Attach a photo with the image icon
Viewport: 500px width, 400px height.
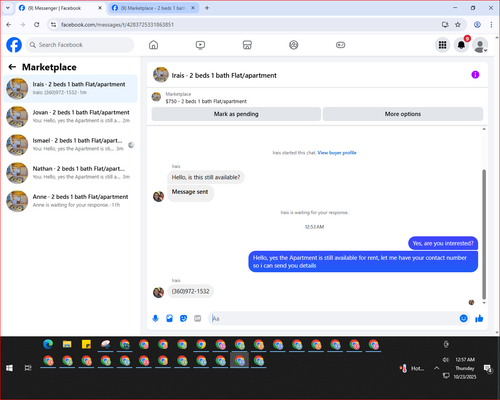click(169, 318)
